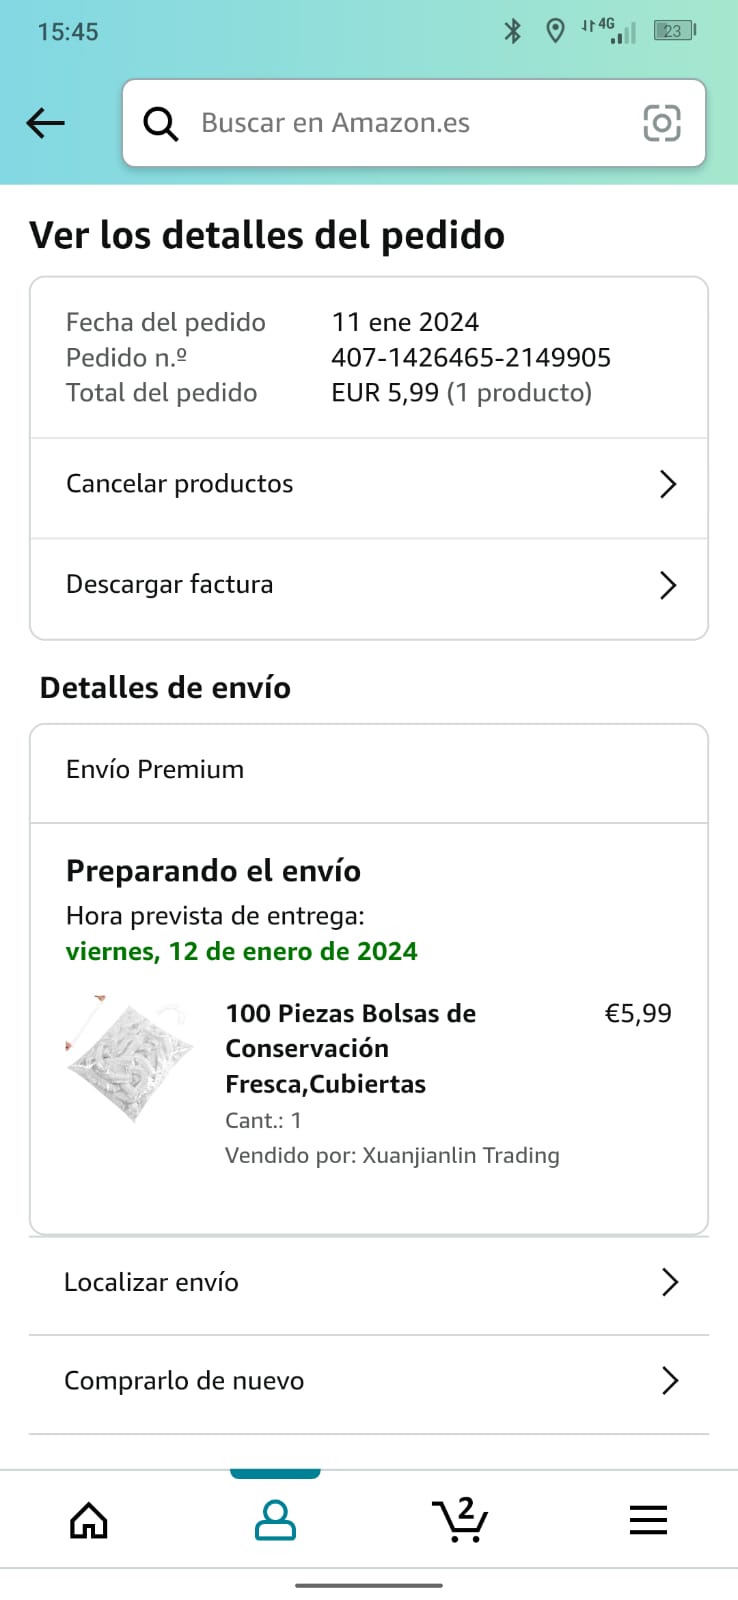
Task: Expand the Localizar envío chevron
Action: tap(669, 1282)
